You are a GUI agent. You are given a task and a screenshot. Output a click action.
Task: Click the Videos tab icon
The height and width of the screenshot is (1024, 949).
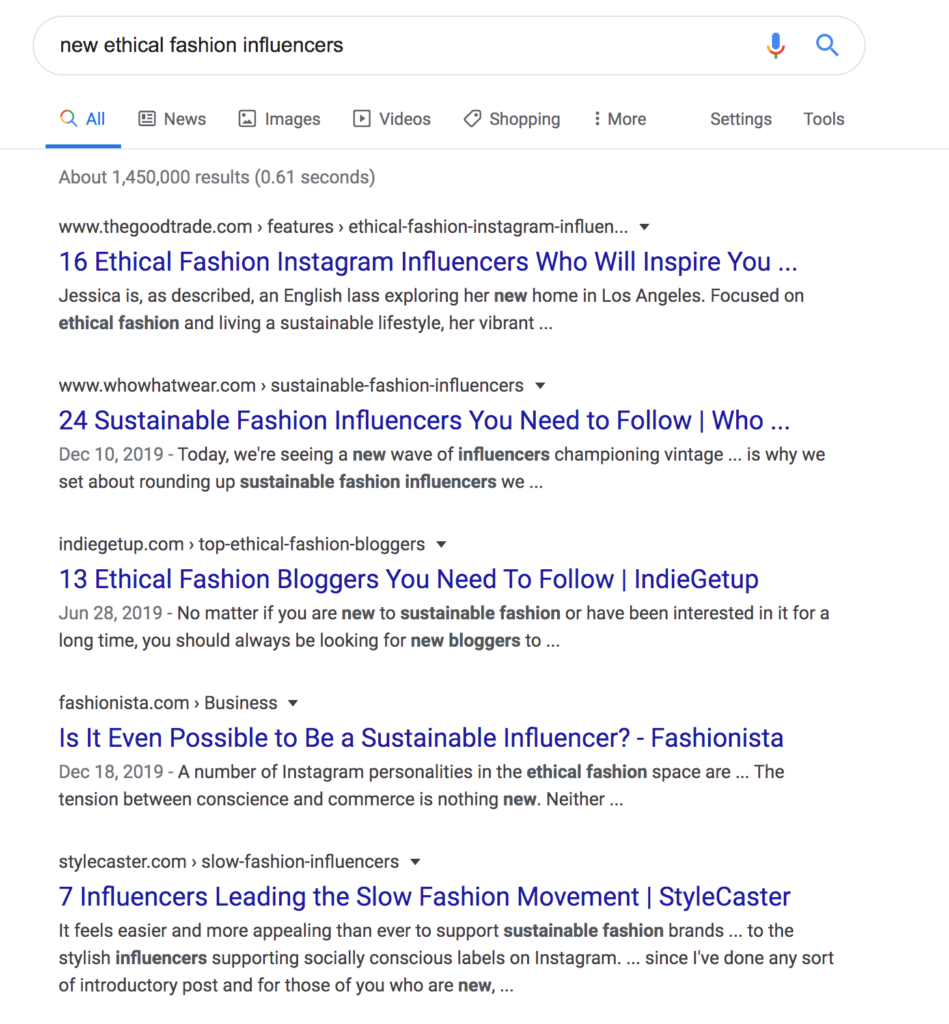pos(362,118)
